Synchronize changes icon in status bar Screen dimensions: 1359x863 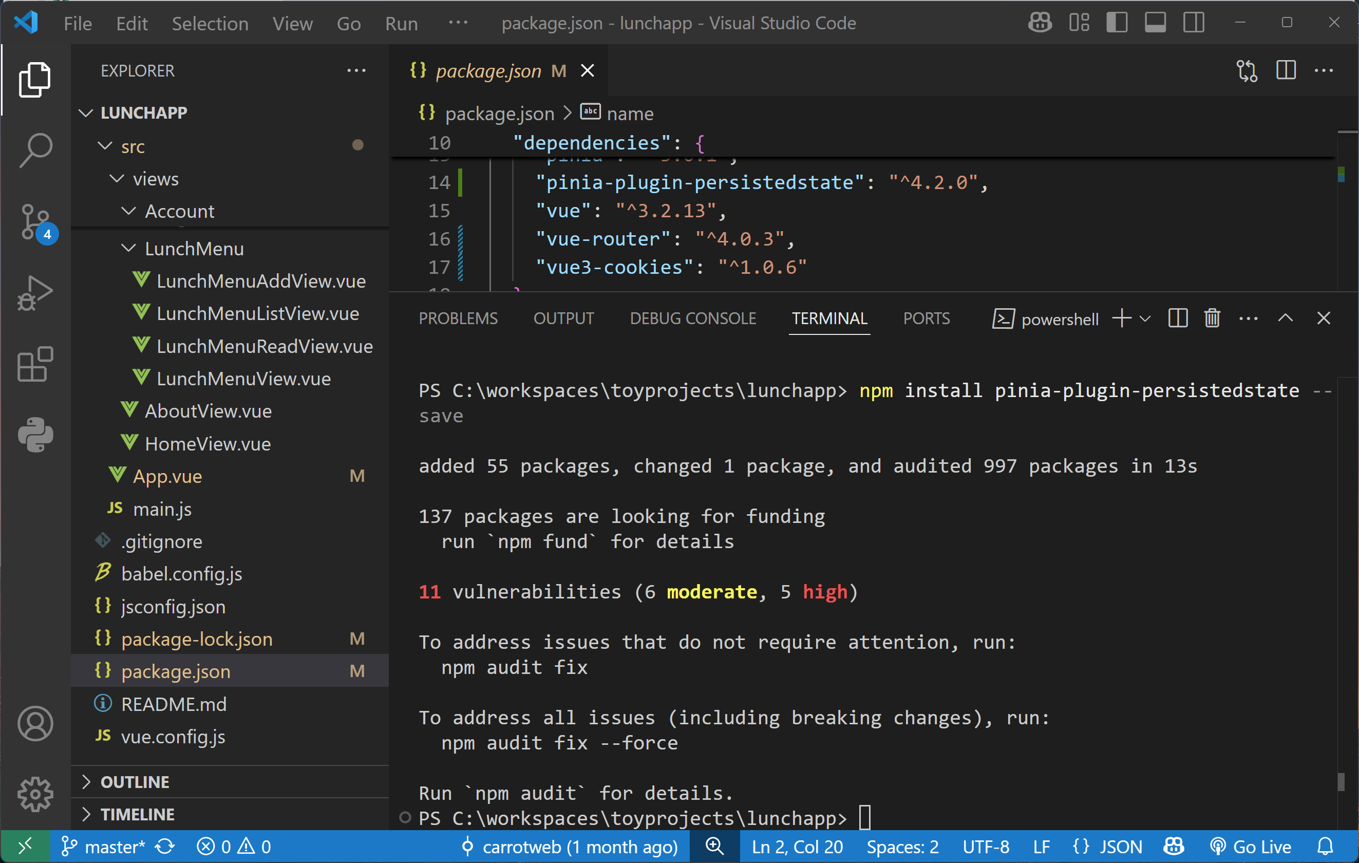(x=165, y=846)
